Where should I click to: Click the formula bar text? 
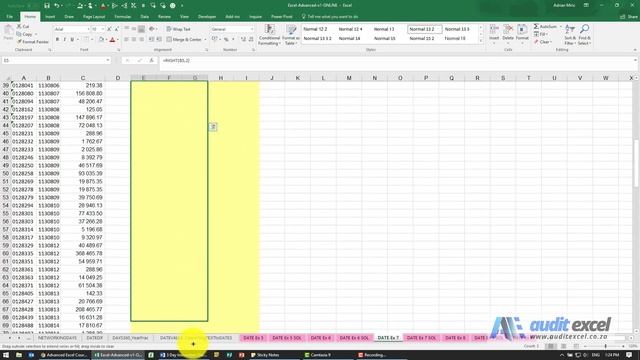click(x=176, y=60)
